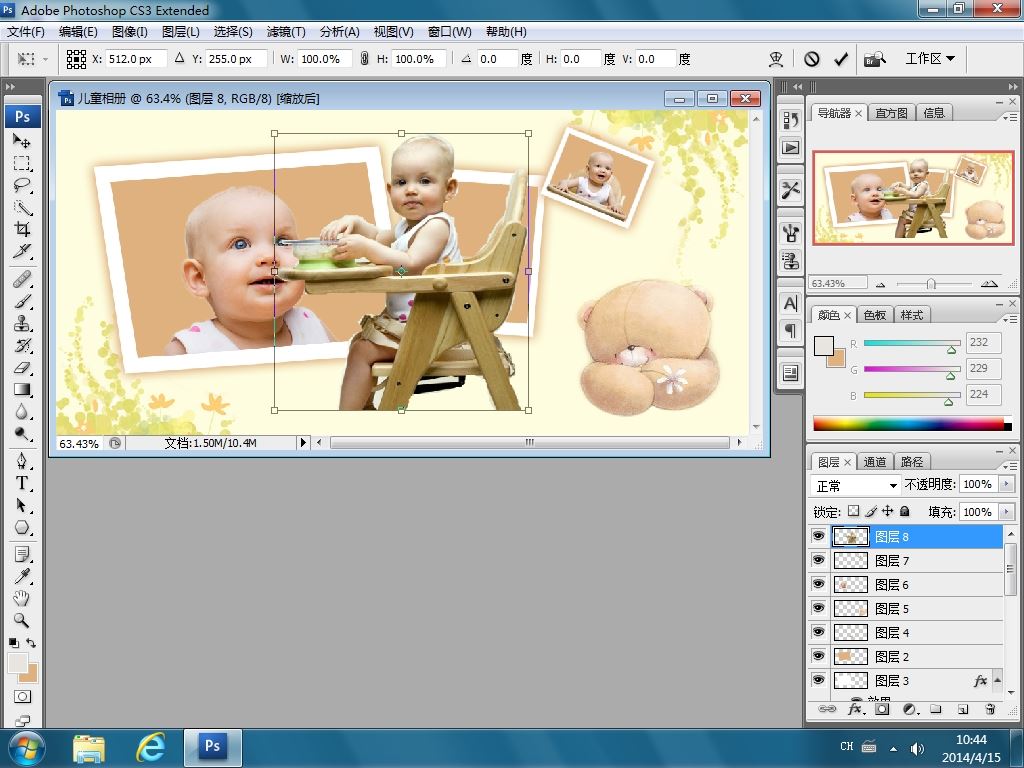Open the 图像(I) menu
Screen dimensions: 1024x768
coord(129,31)
